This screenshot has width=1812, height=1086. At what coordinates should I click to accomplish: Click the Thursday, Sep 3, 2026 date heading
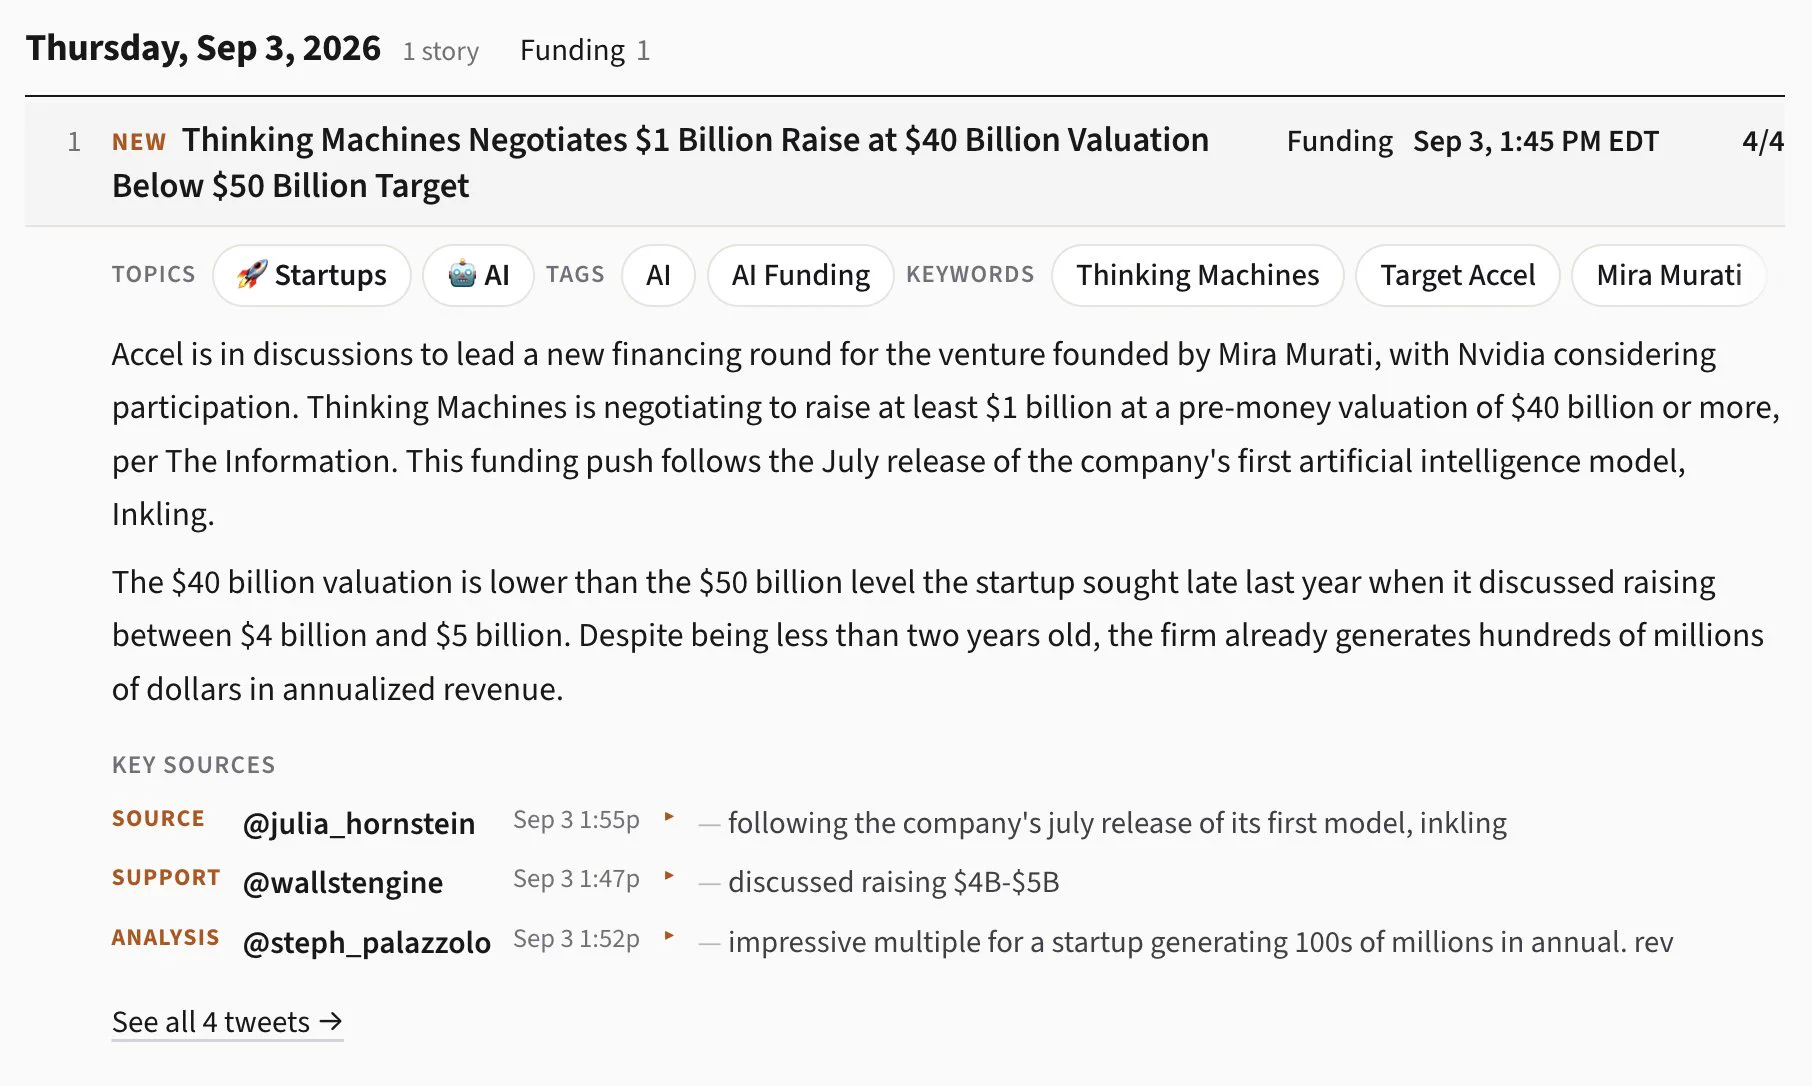coord(203,48)
